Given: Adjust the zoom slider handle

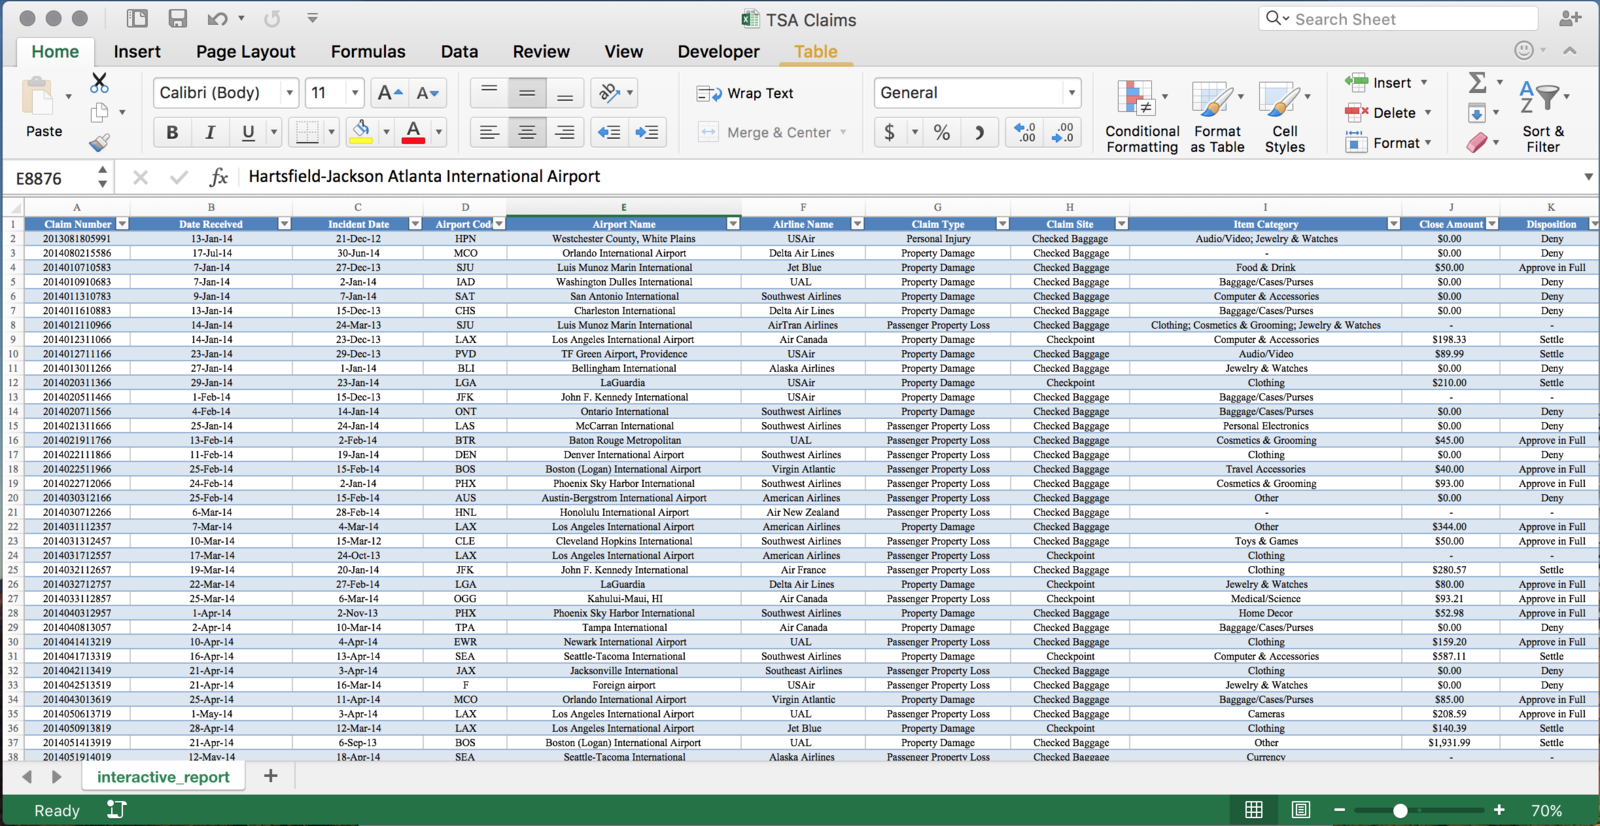Looking at the screenshot, I should [x=1400, y=810].
